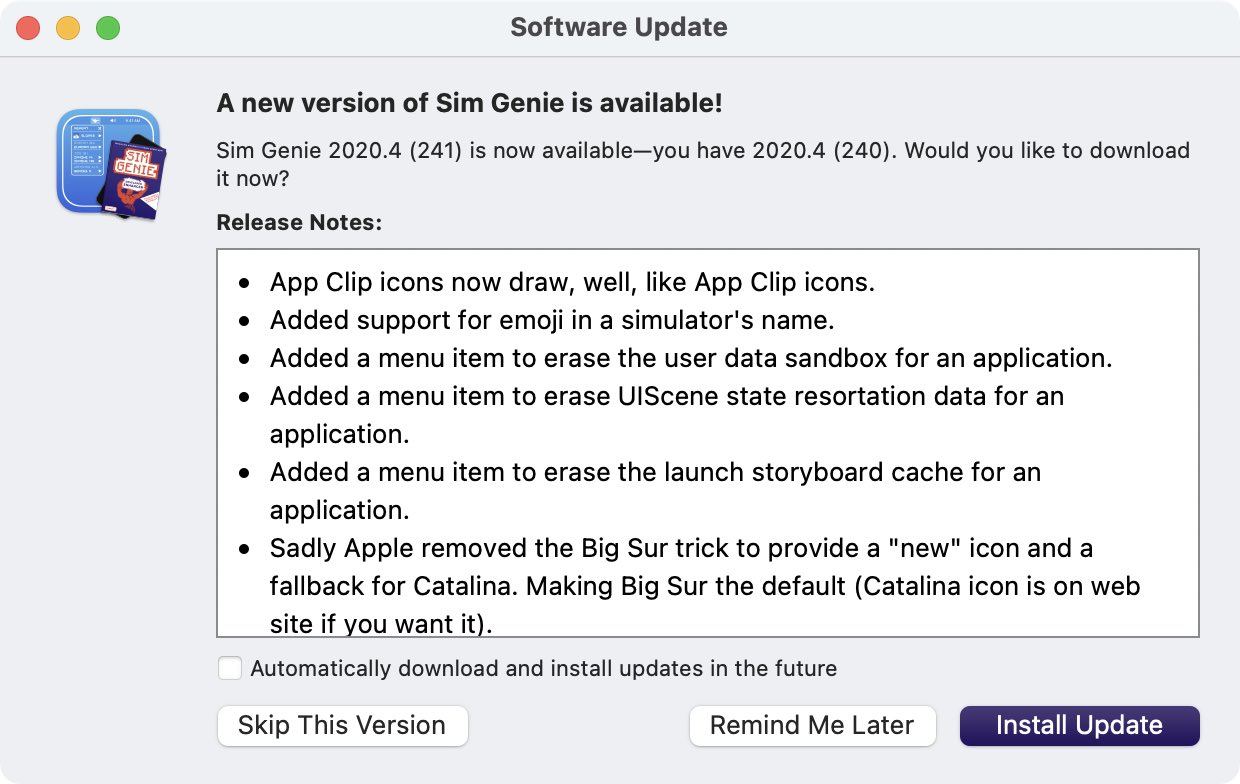
Task: Click the App Clip icons release note
Action: coord(572,282)
